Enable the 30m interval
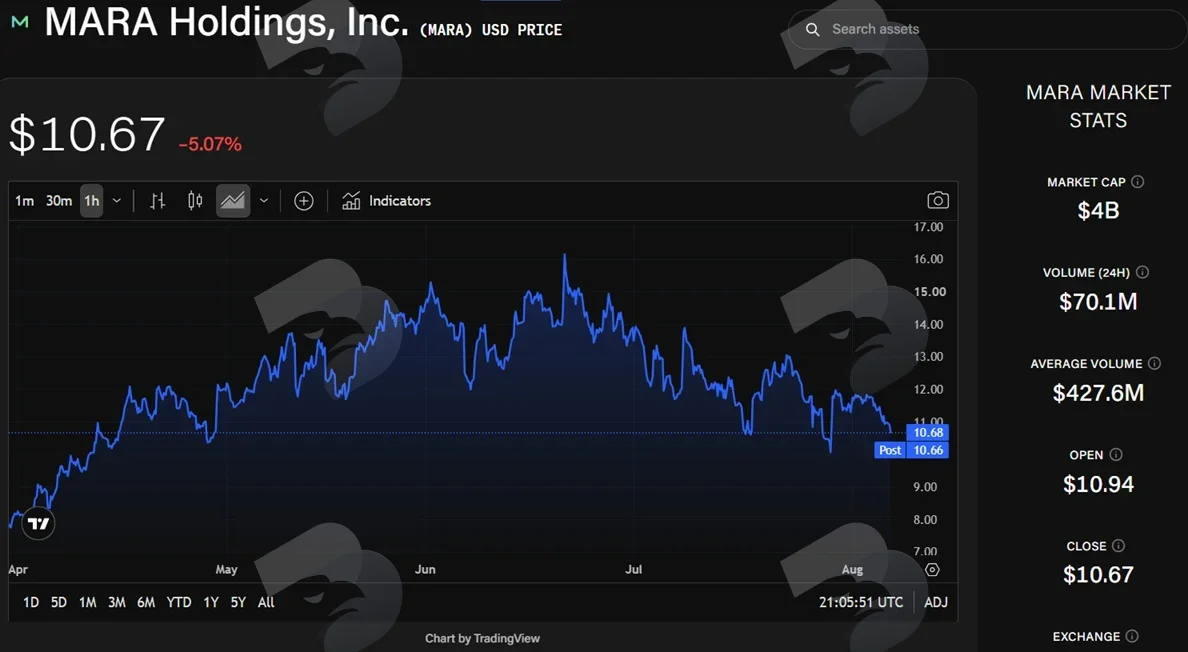Viewport: 1188px width, 652px height. point(59,201)
